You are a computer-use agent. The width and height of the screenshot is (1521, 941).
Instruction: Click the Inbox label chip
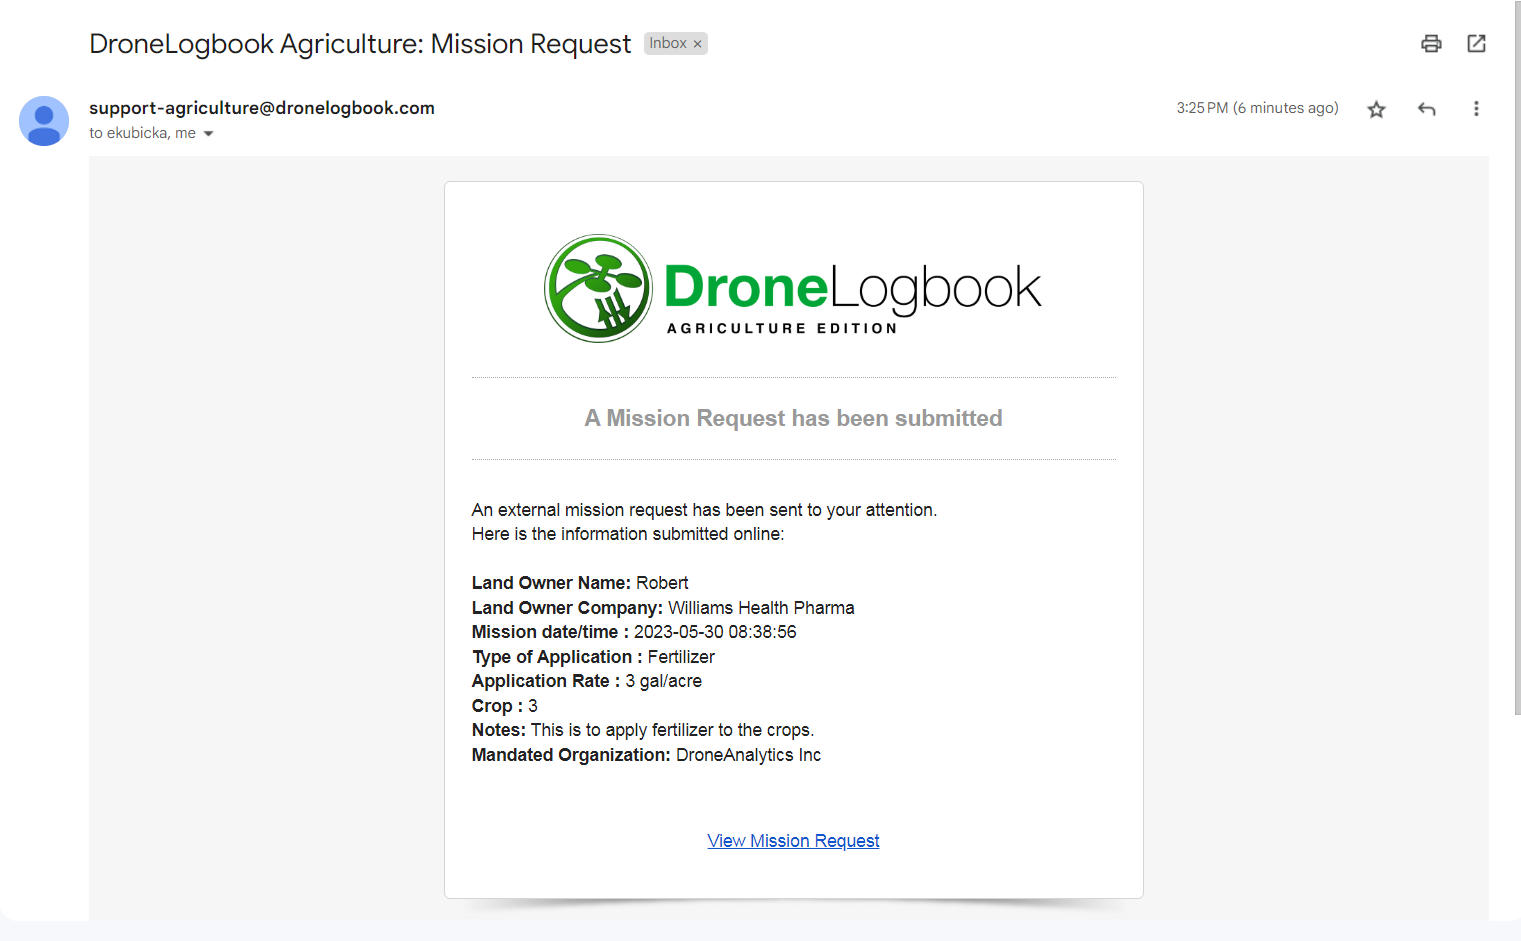675,43
